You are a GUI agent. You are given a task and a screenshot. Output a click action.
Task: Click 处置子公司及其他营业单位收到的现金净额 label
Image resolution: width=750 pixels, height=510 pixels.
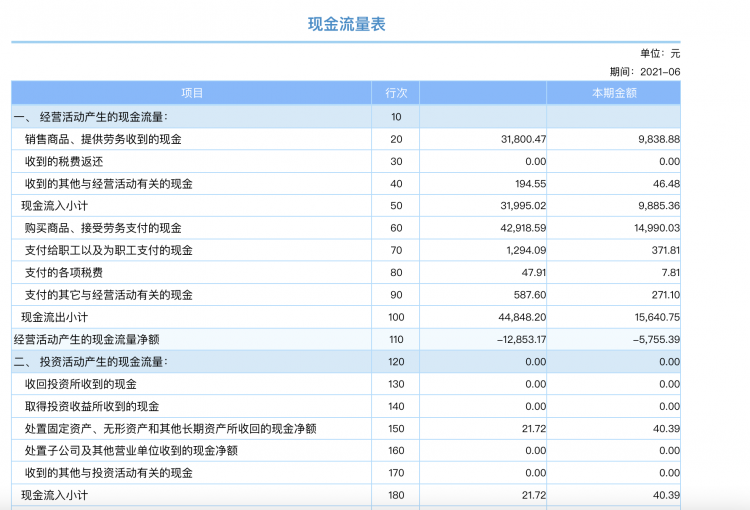point(131,451)
